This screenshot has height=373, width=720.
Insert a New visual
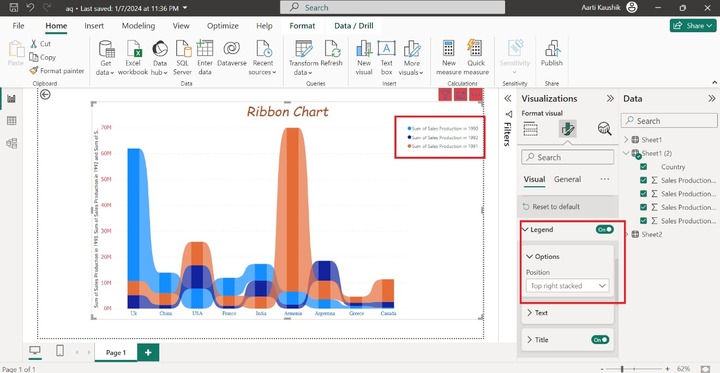[364, 57]
